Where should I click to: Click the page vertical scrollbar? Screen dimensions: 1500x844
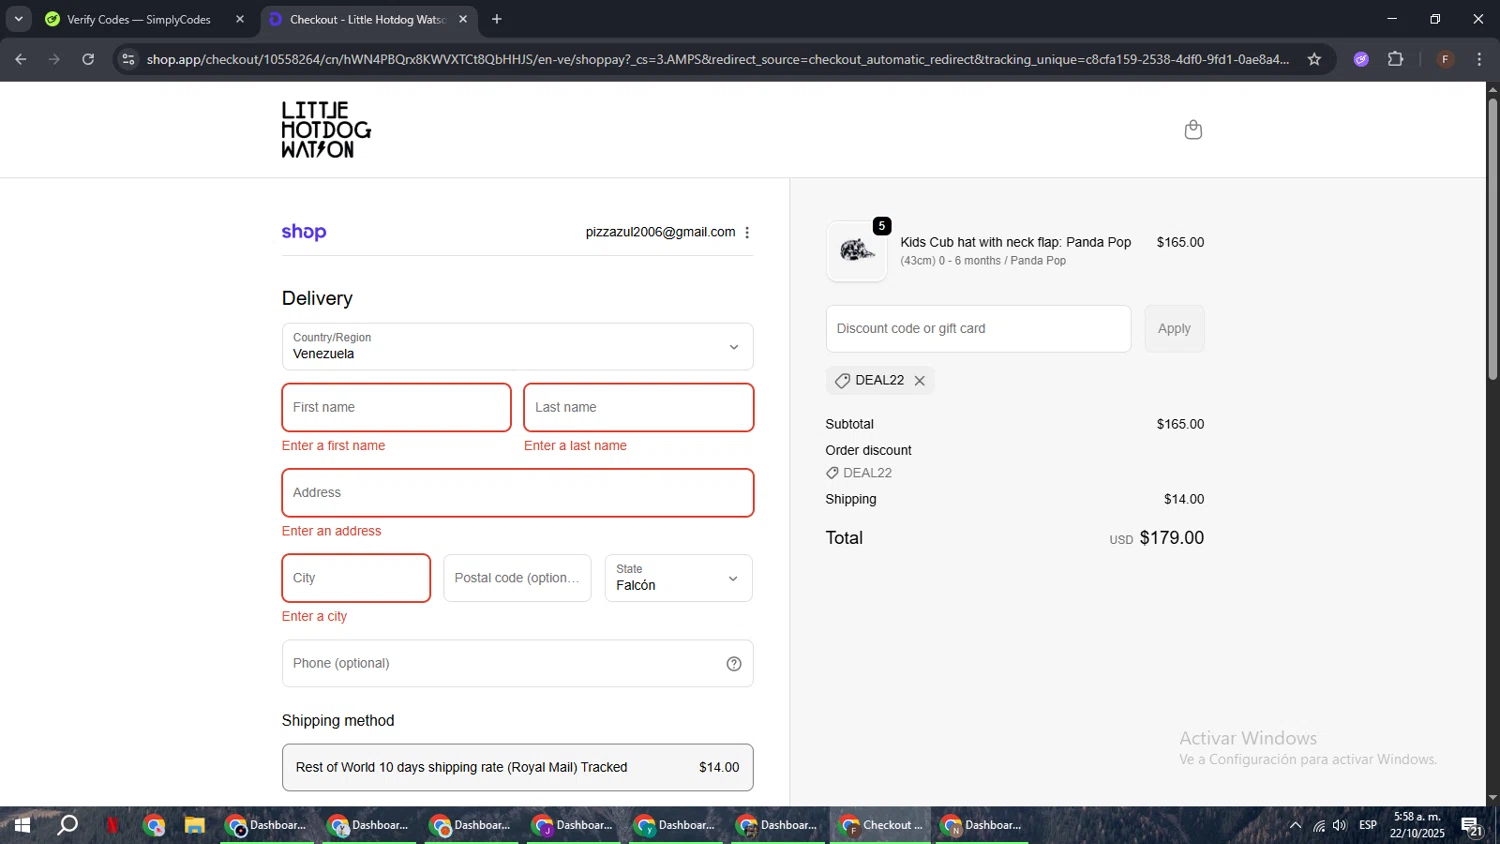point(1492,238)
